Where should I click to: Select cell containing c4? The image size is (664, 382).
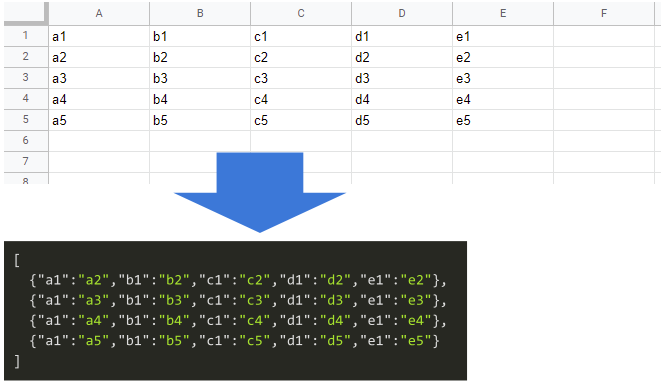(301, 99)
